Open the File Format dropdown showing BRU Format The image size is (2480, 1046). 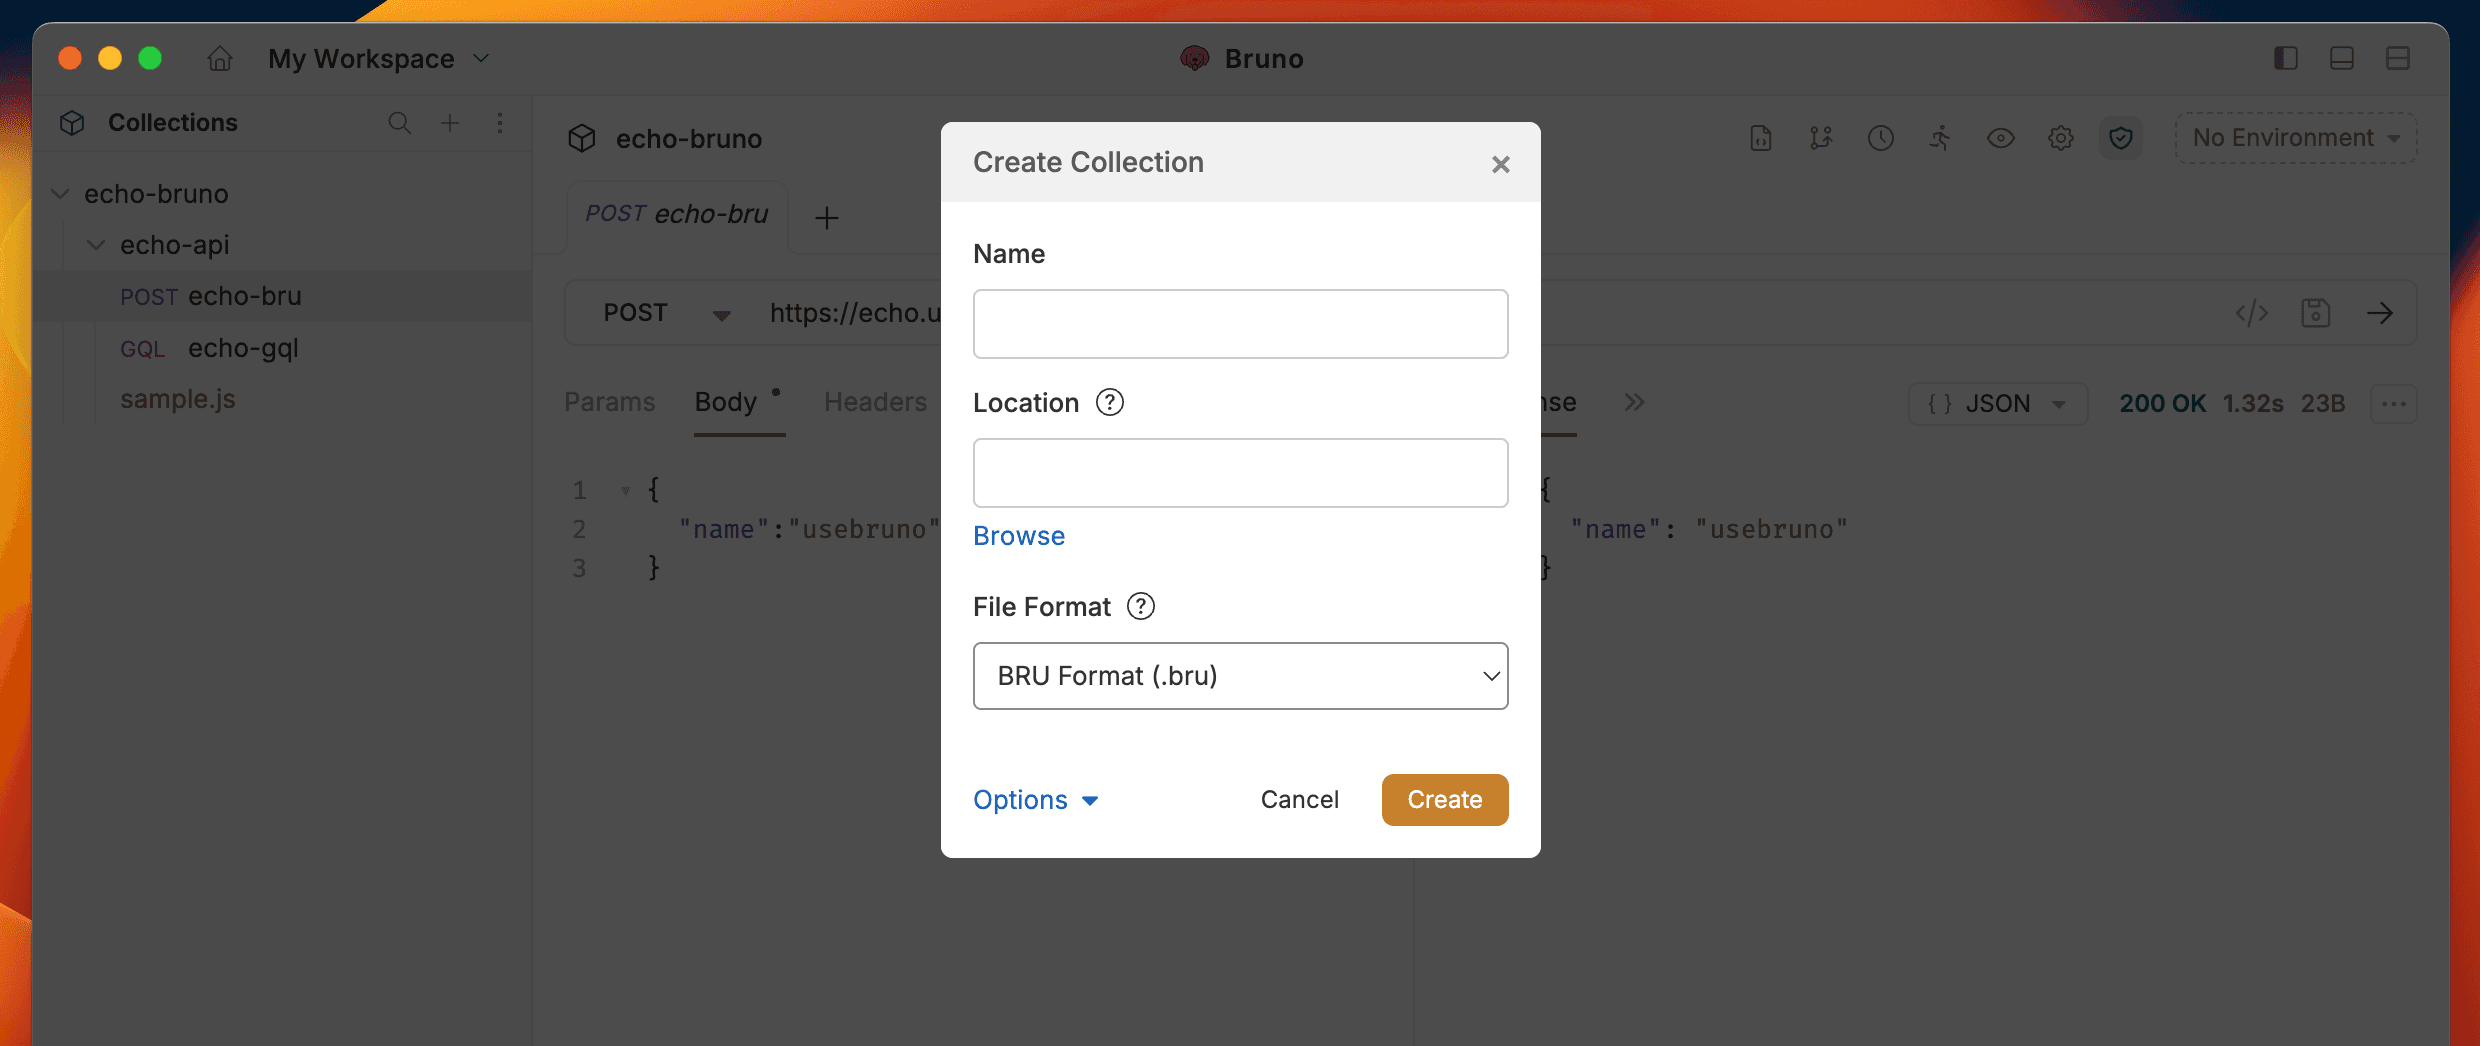click(1240, 676)
